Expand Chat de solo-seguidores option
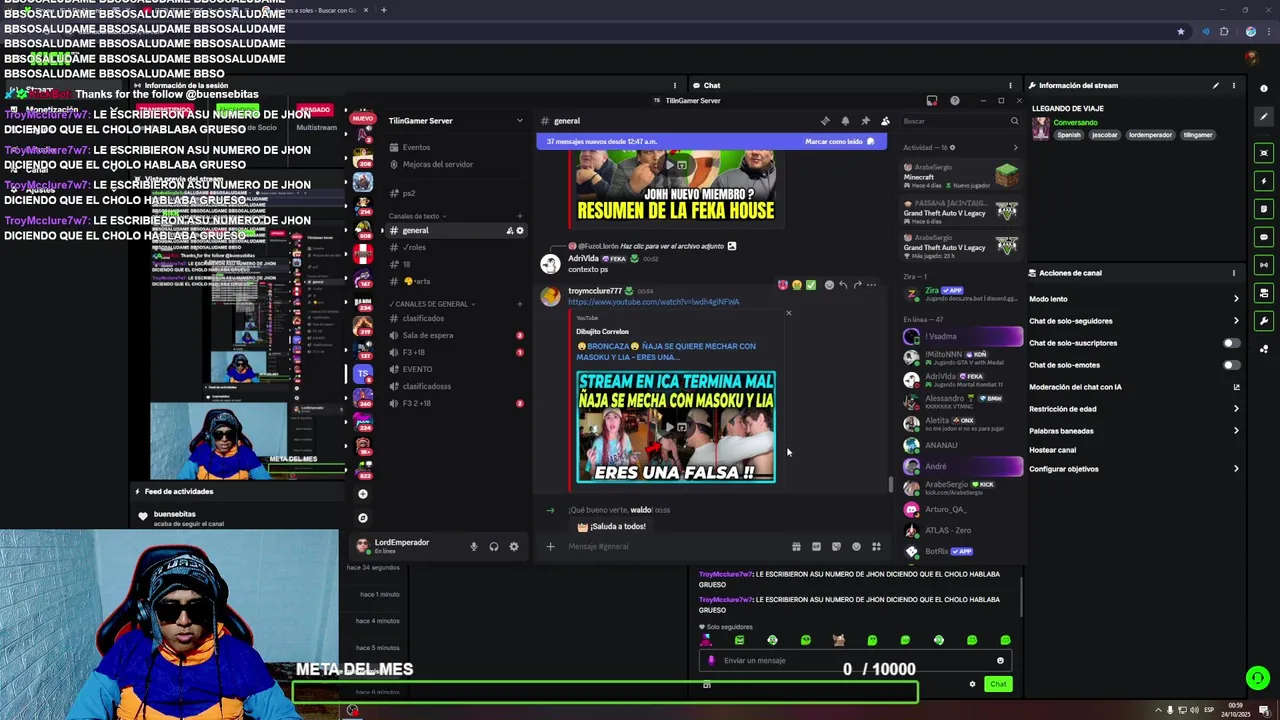Screen dimensions: 1280x720 (x=1136, y=321)
